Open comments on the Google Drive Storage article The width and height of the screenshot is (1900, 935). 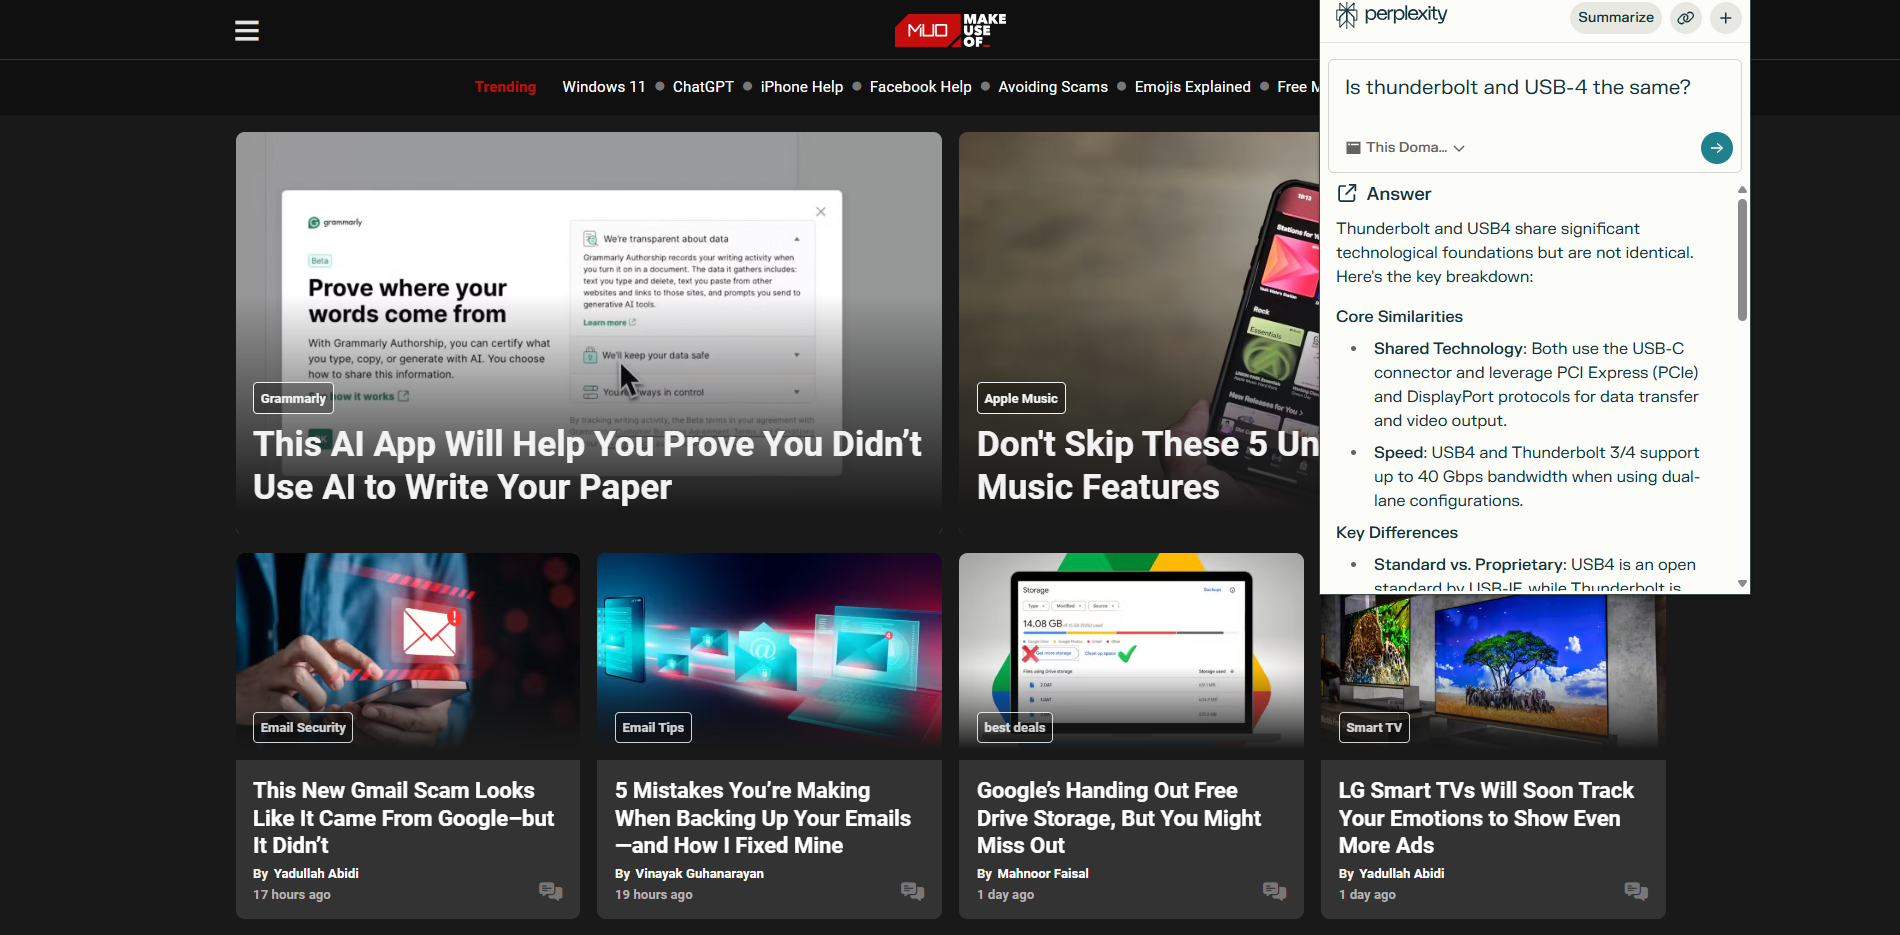(1275, 891)
